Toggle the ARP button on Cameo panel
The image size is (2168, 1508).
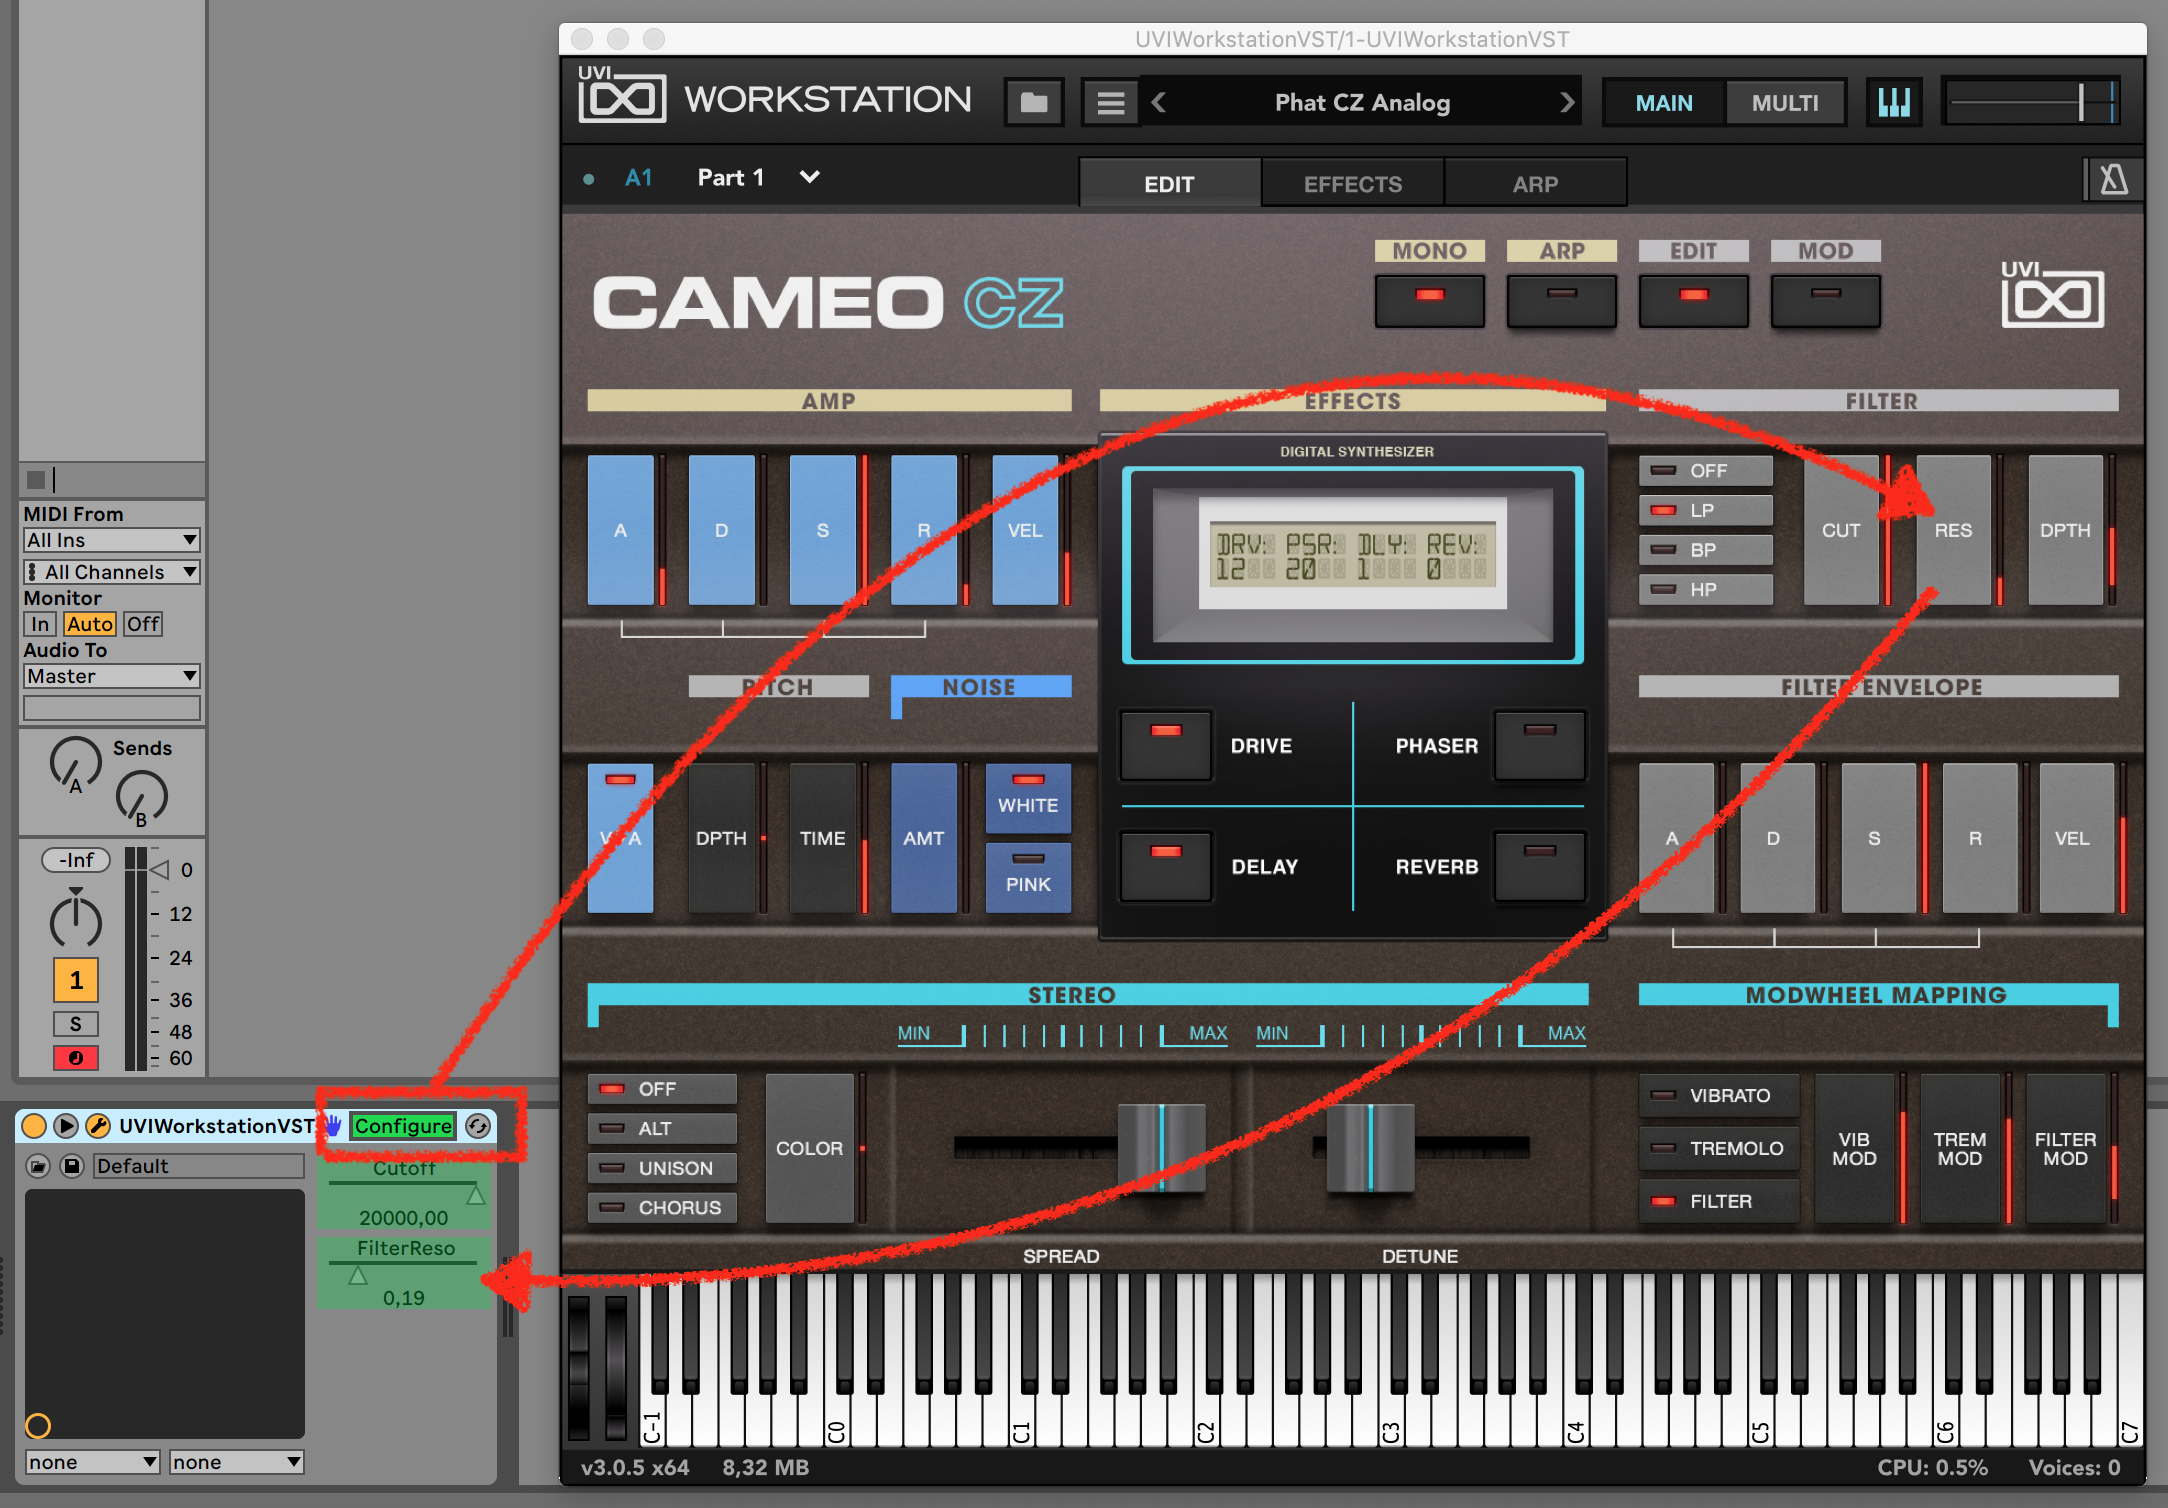click(x=1561, y=301)
